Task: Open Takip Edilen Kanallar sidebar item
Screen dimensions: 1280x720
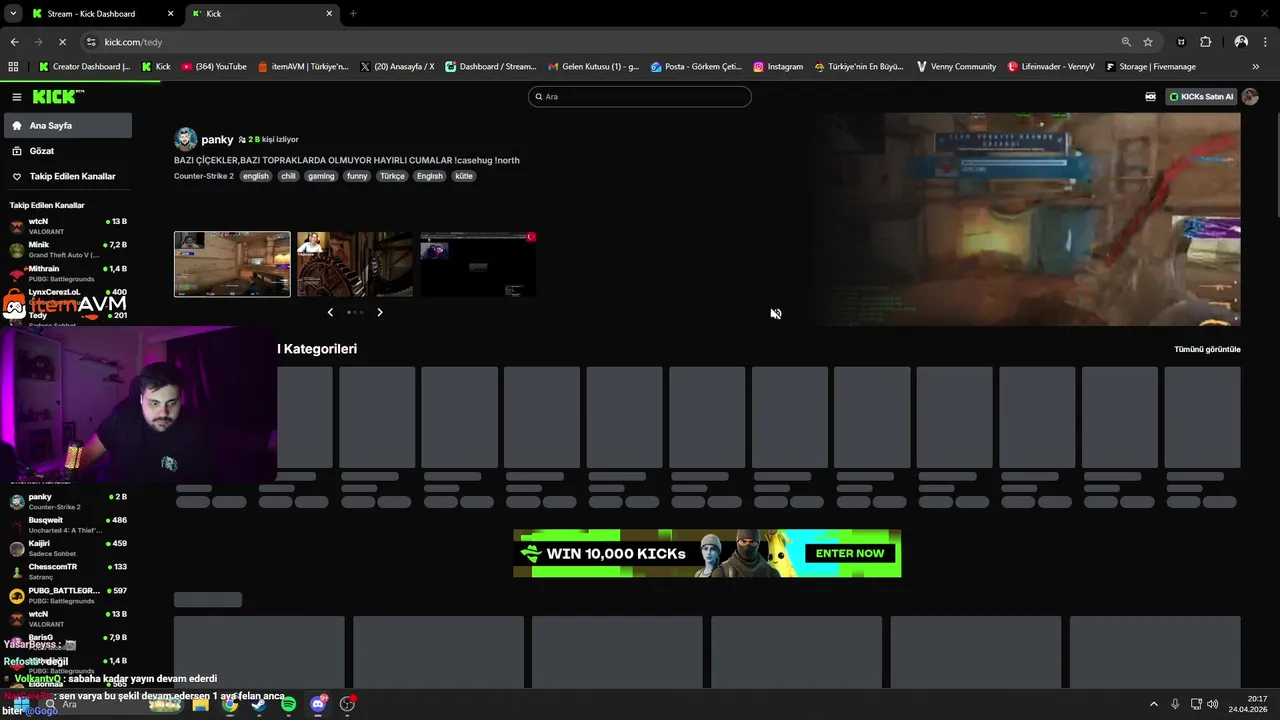Action: point(67,176)
